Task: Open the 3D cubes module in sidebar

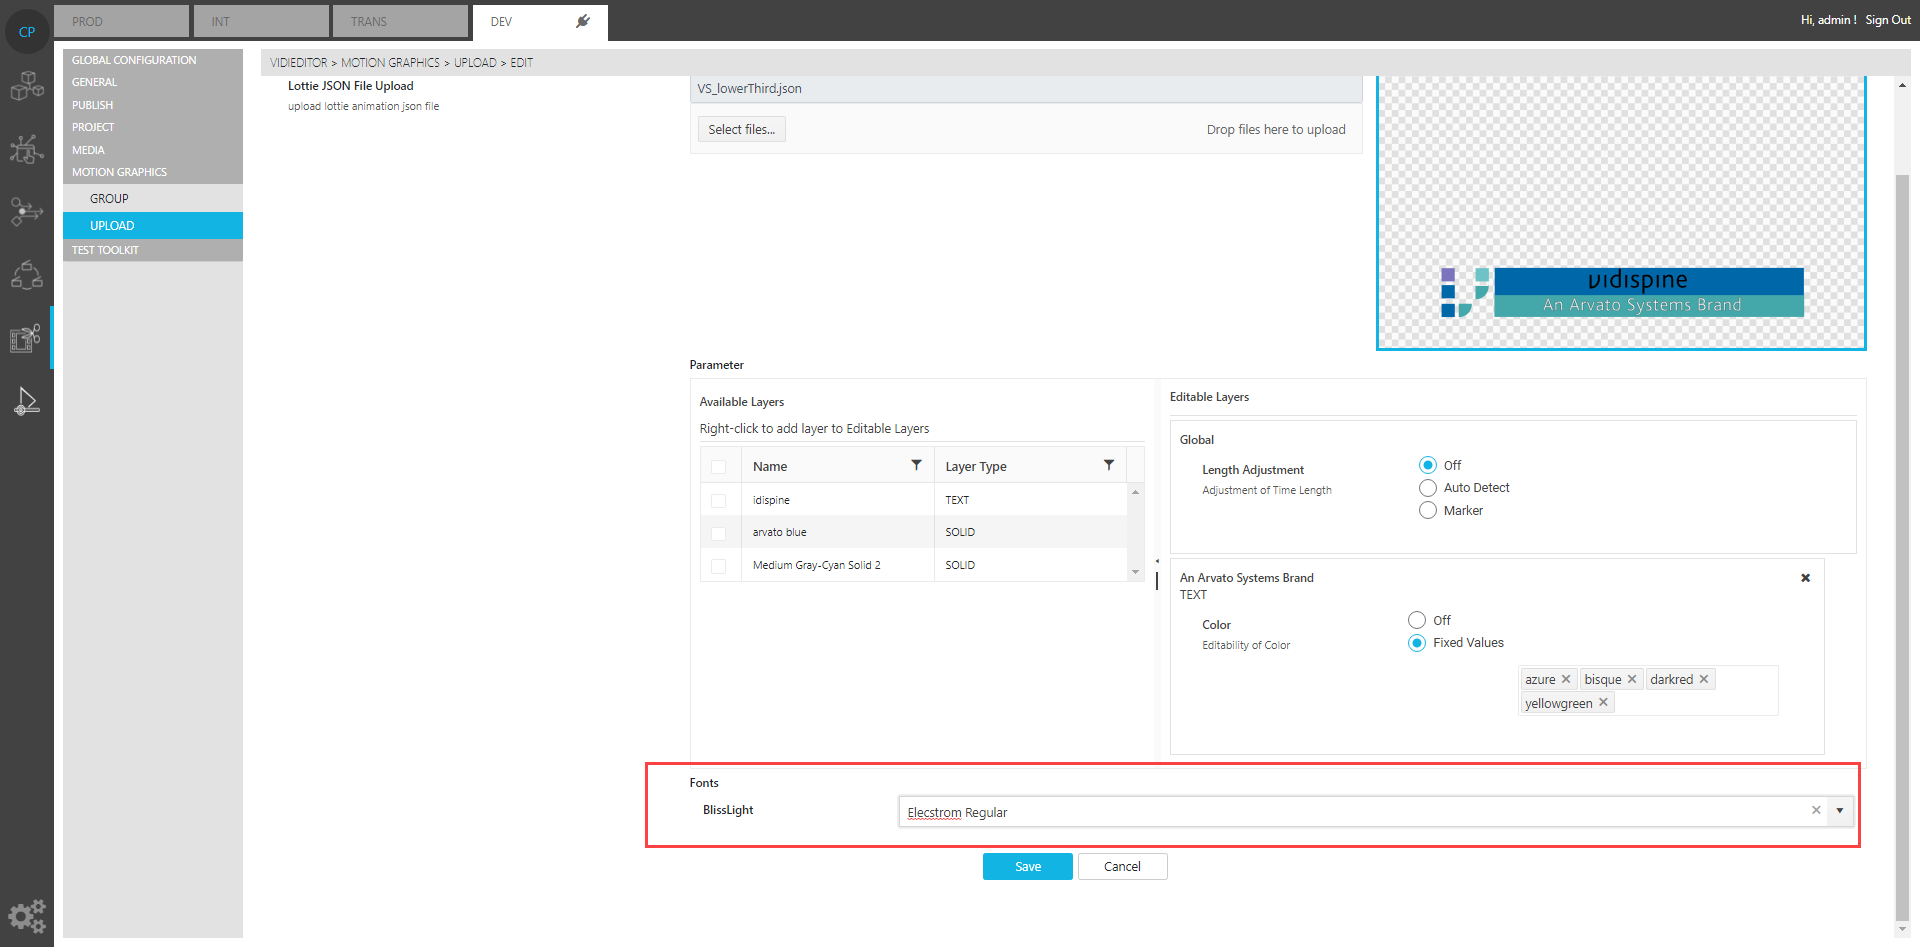Action: (x=27, y=87)
